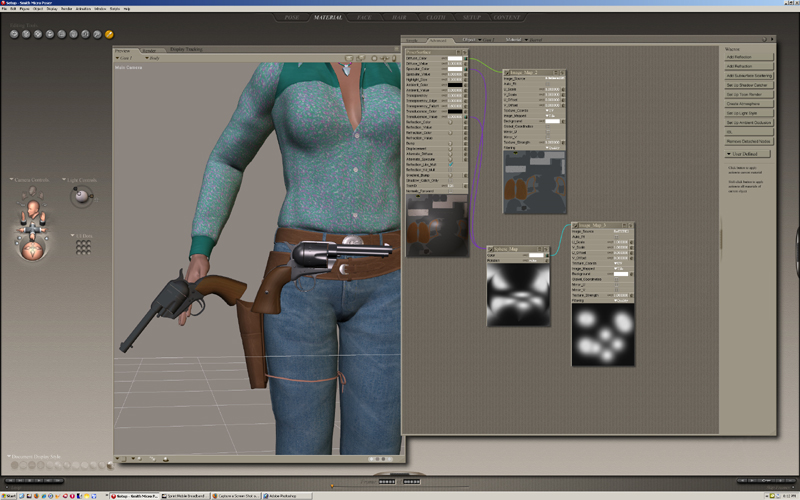Click the rightmost icon on PoserSurface title bar
This screenshot has width=800, height=500.
[464, 52]
